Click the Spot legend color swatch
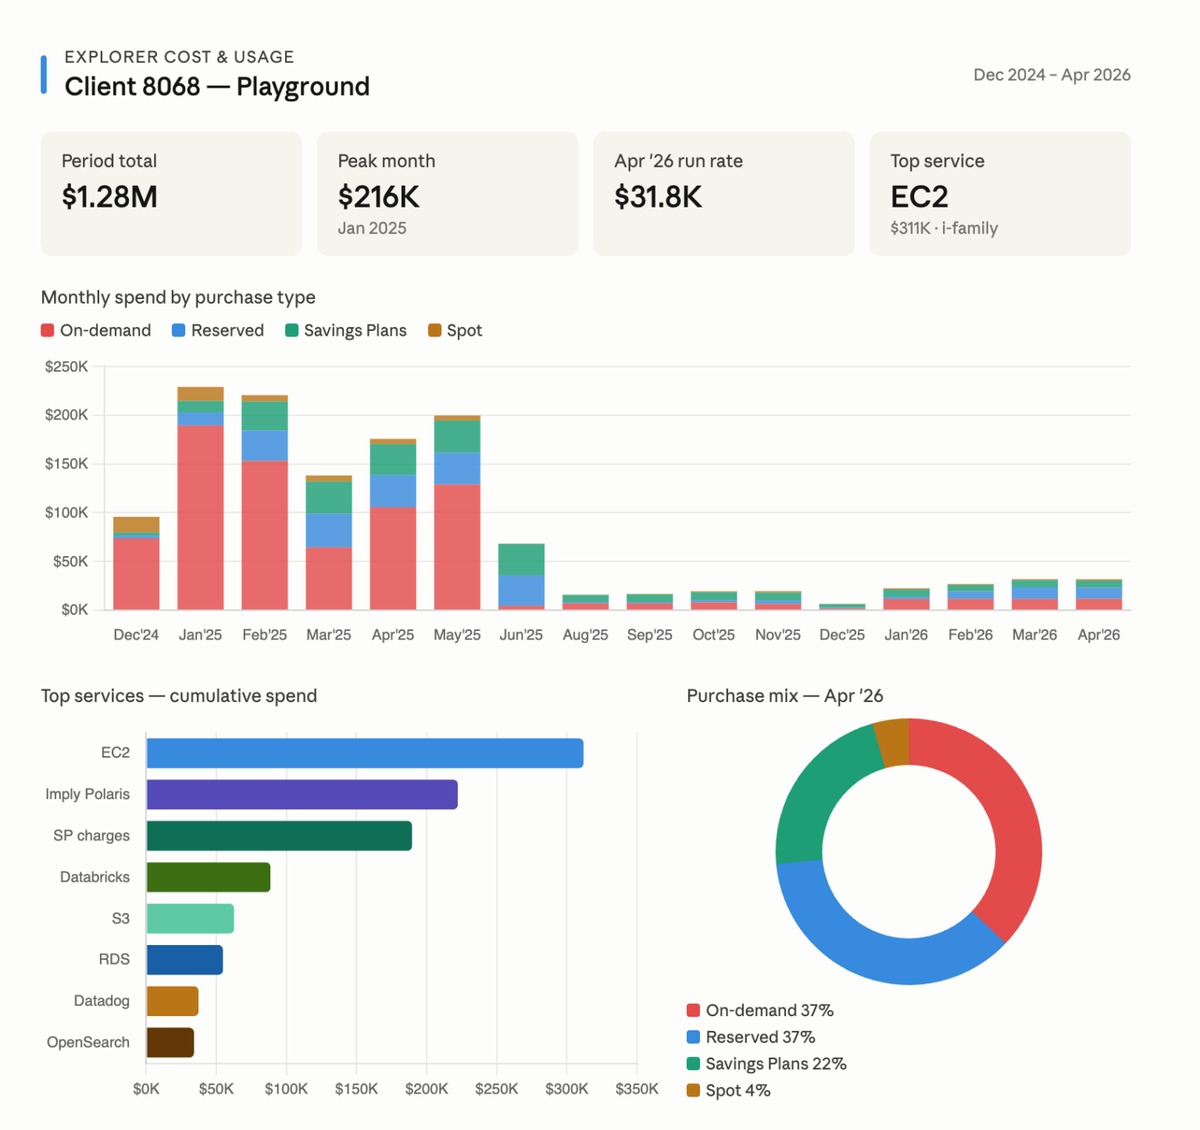This screenshot has width=1200, height=1130. pos(434,330)
